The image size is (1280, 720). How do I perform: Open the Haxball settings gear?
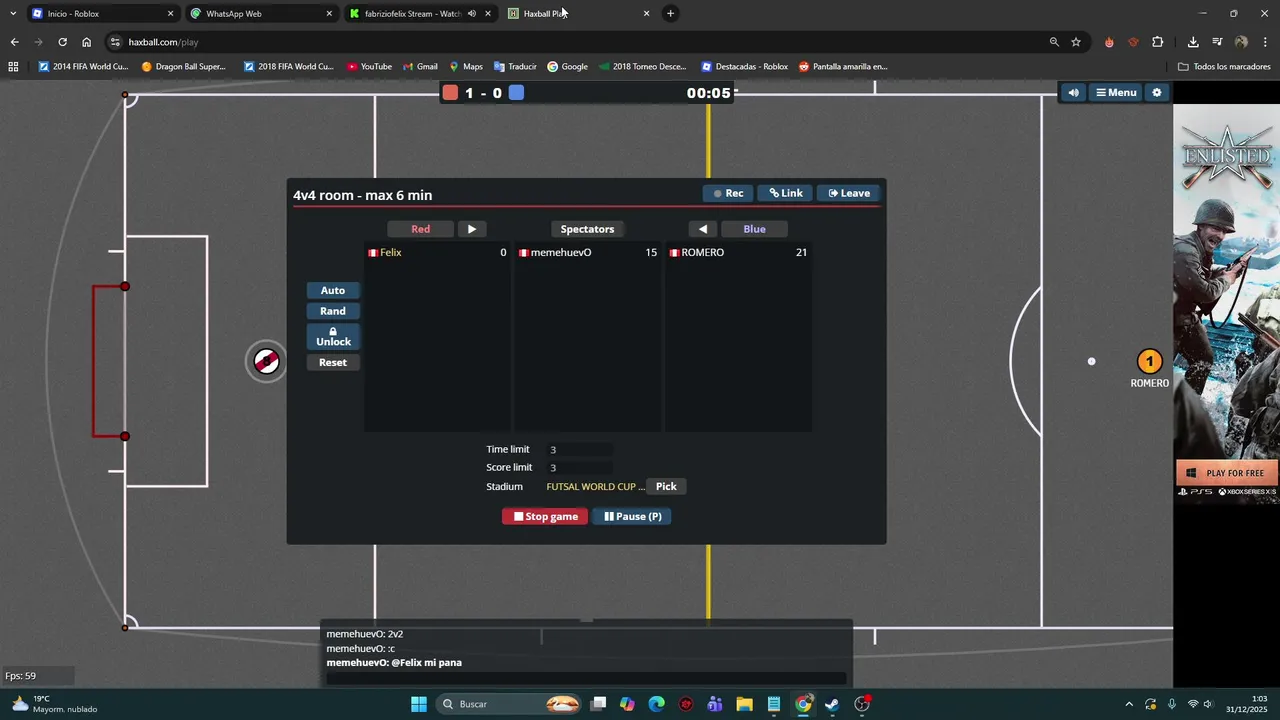pos(1157,92)
